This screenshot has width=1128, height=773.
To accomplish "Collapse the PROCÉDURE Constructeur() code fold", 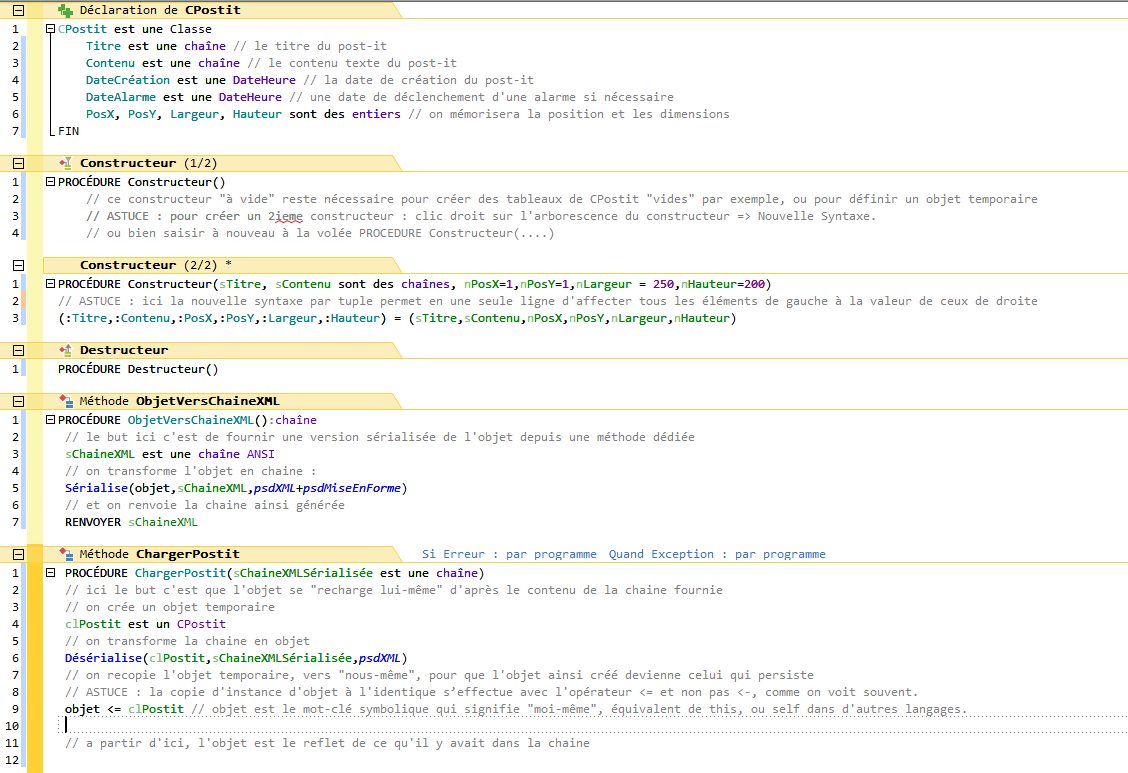I will click(48, 181).
